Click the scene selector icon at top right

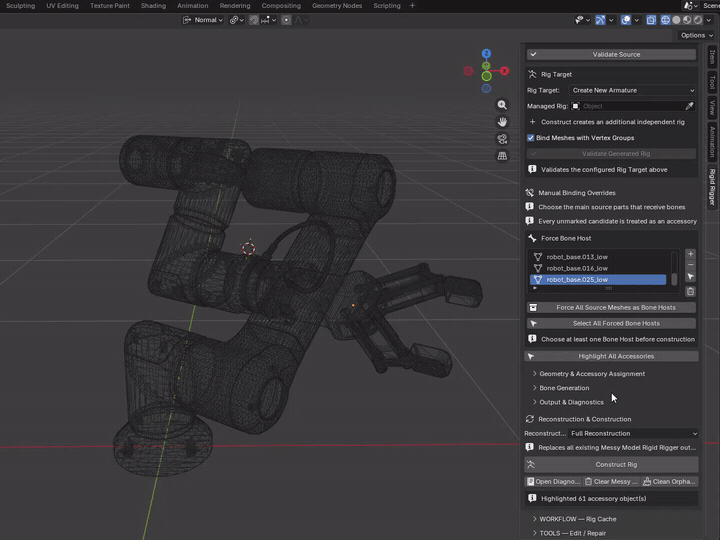(688, 6)
